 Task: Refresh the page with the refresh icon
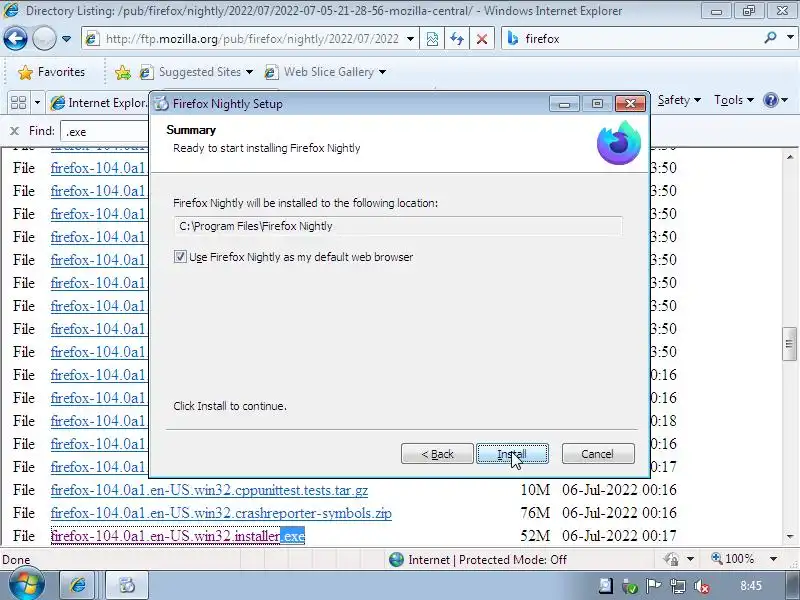[x=457, y=39]
